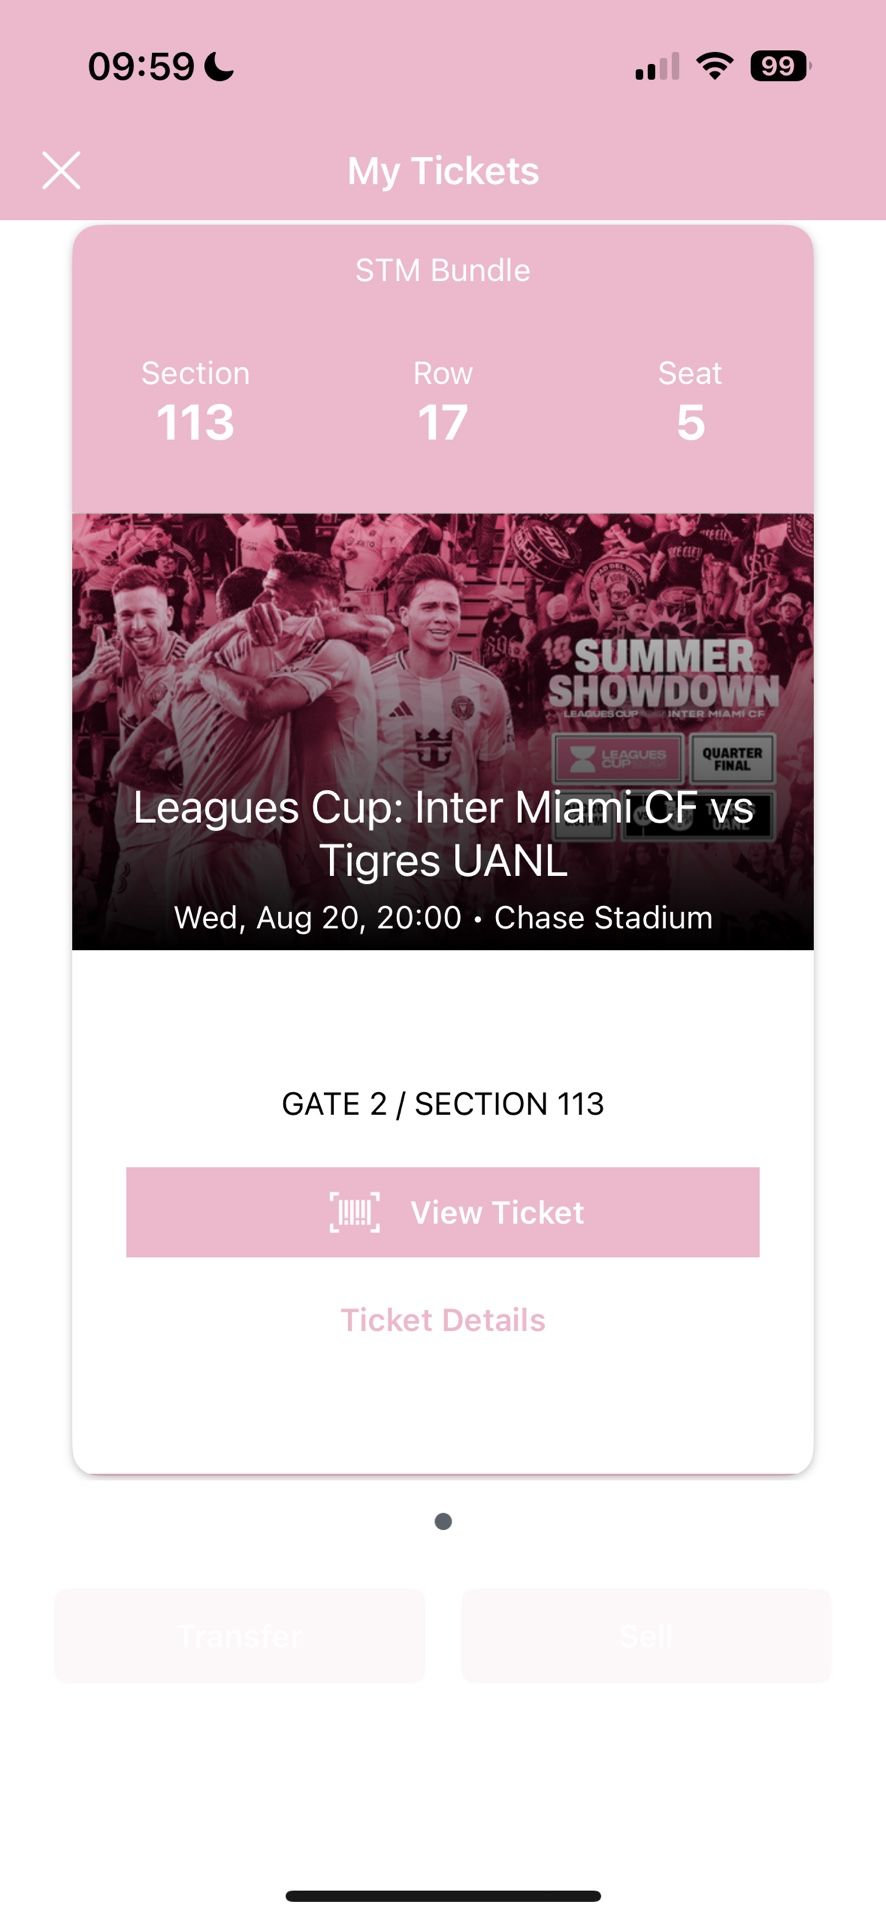Tap the My Tickets title

coord(443,170)
